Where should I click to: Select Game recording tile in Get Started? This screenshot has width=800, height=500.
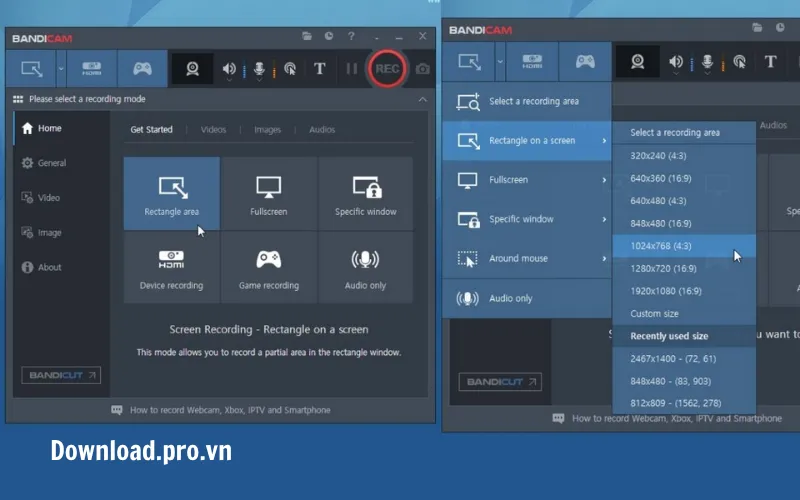click(x=267, y=267)
